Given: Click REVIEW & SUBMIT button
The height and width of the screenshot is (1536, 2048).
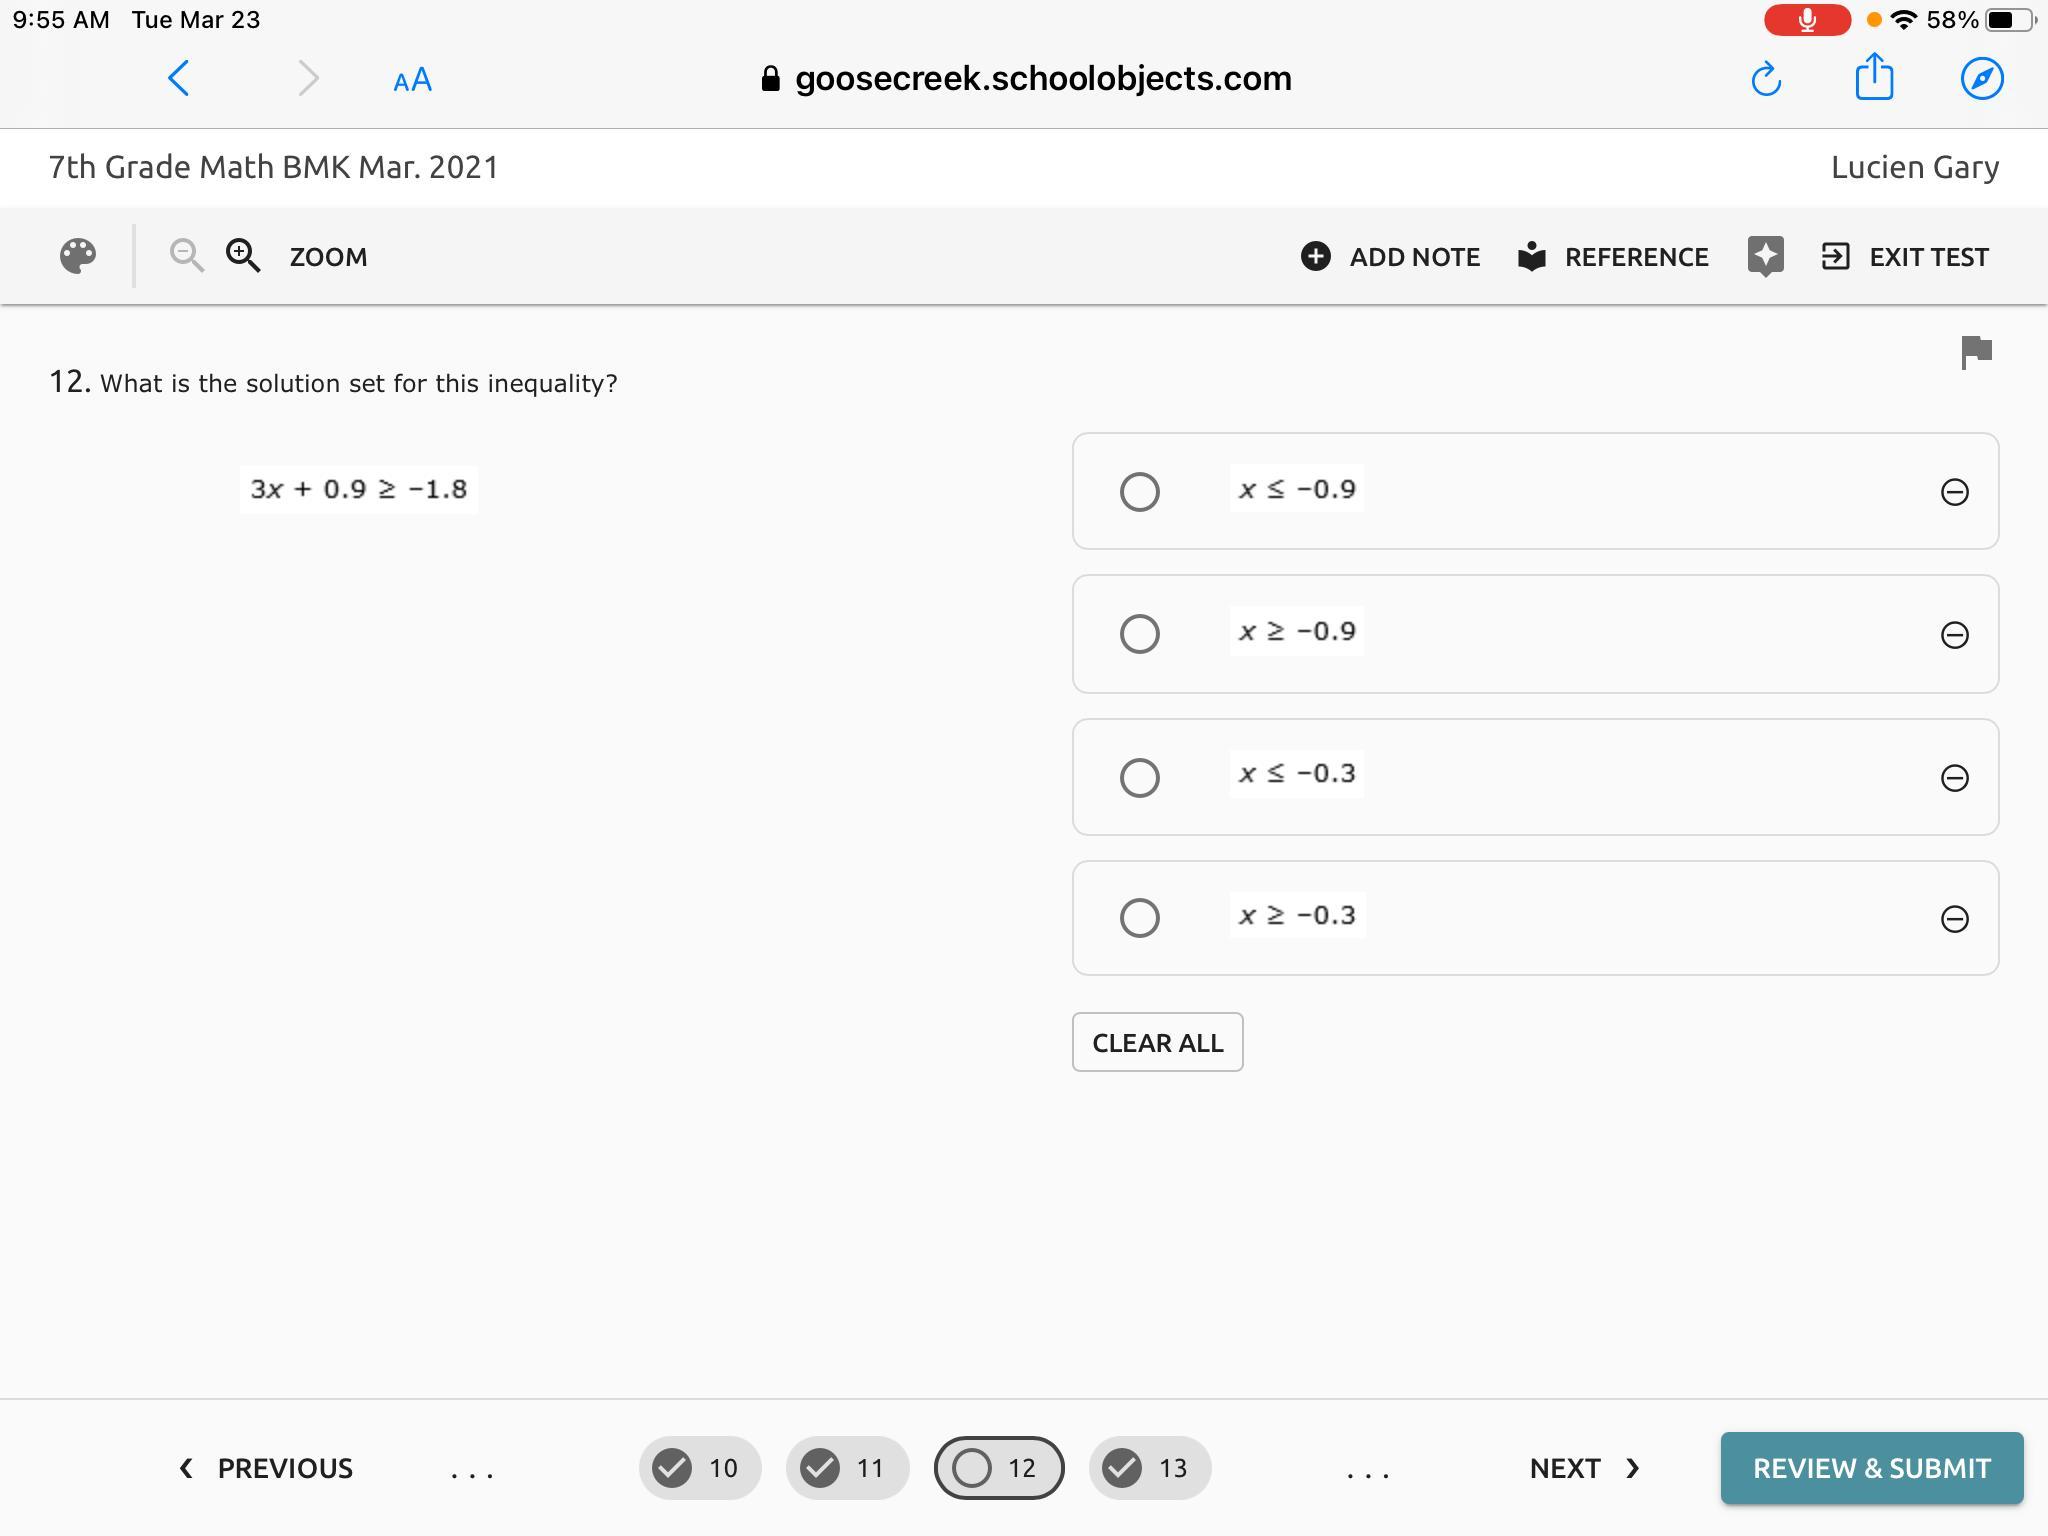Looking at the screenshot, I should pyautogui.click(x=1871, y=1468).
